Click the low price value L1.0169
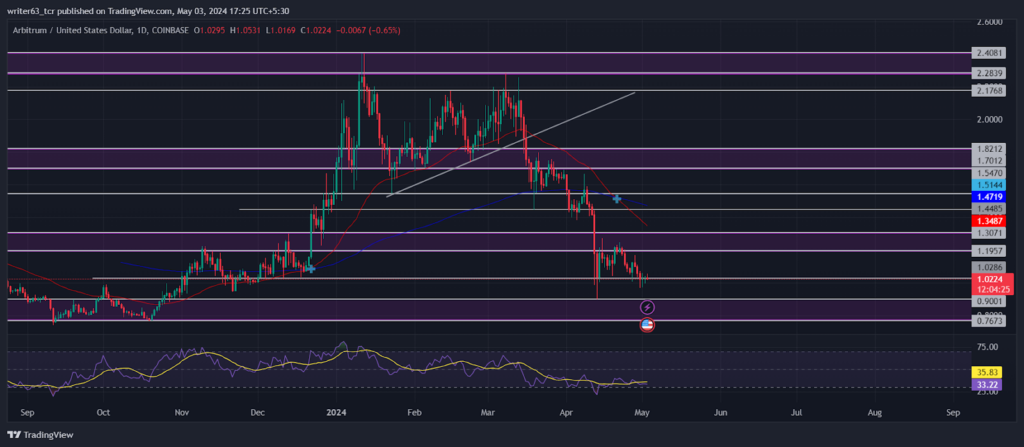Image resolution: width=1024 pixels, height=447 pixels. (283, 30)
